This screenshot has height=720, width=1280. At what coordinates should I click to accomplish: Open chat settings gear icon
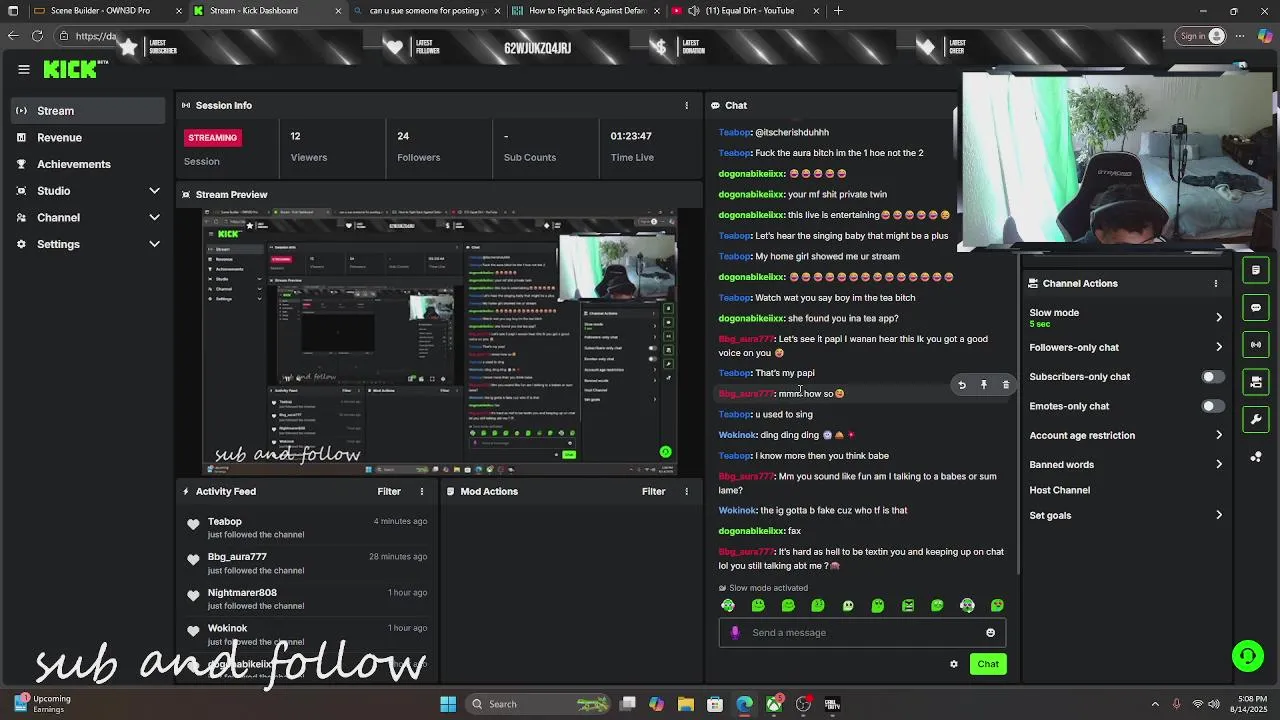(x=954, y=664)
